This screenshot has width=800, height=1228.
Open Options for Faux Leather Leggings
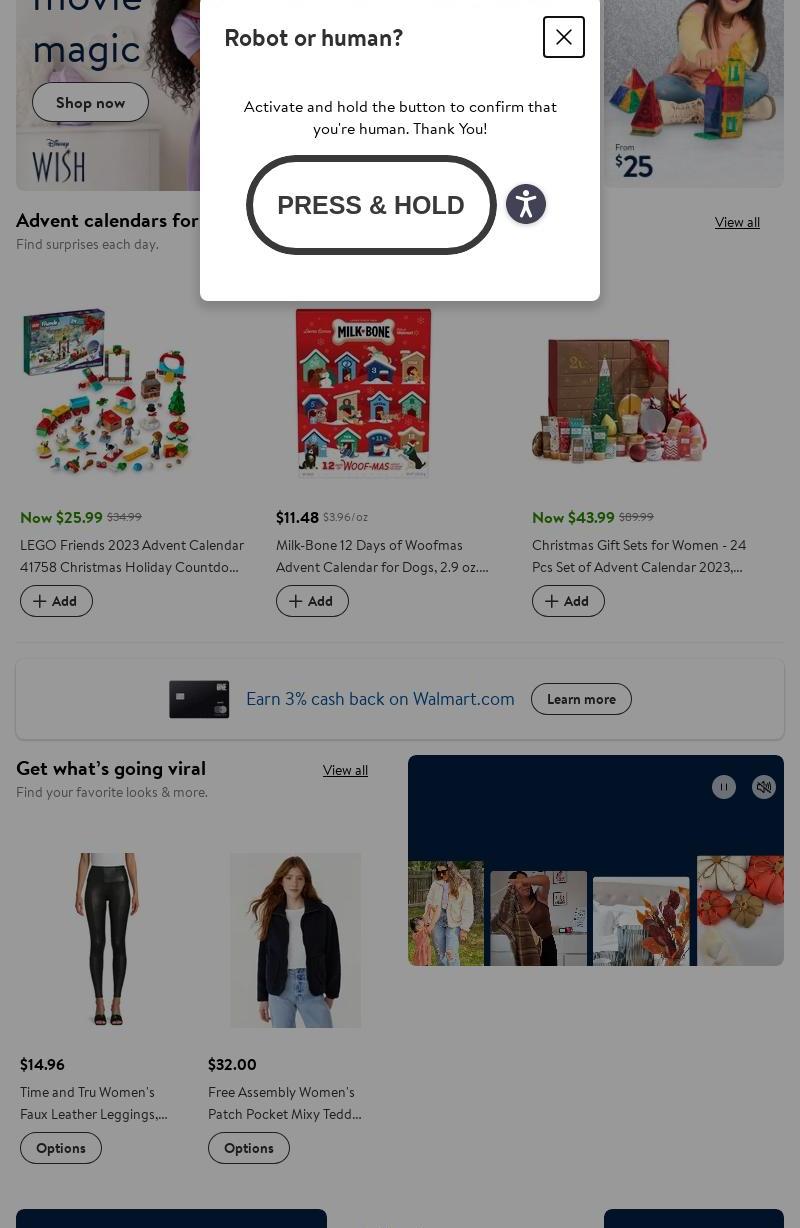click(x=61, y=1148)
